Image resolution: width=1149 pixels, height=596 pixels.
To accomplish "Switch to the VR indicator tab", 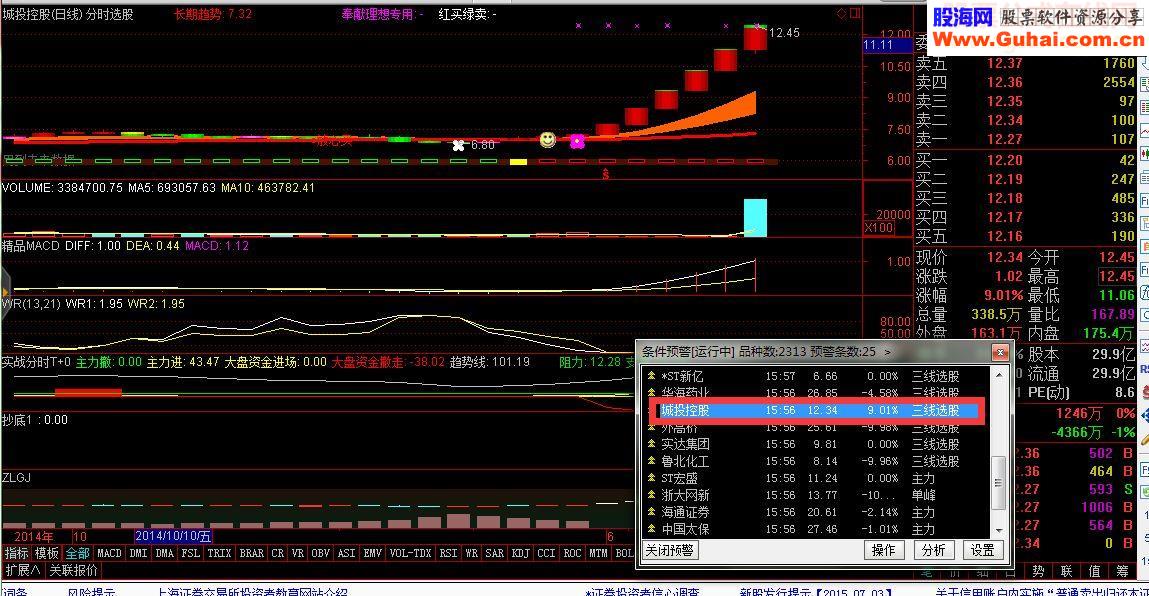I will tap(298, 553).
